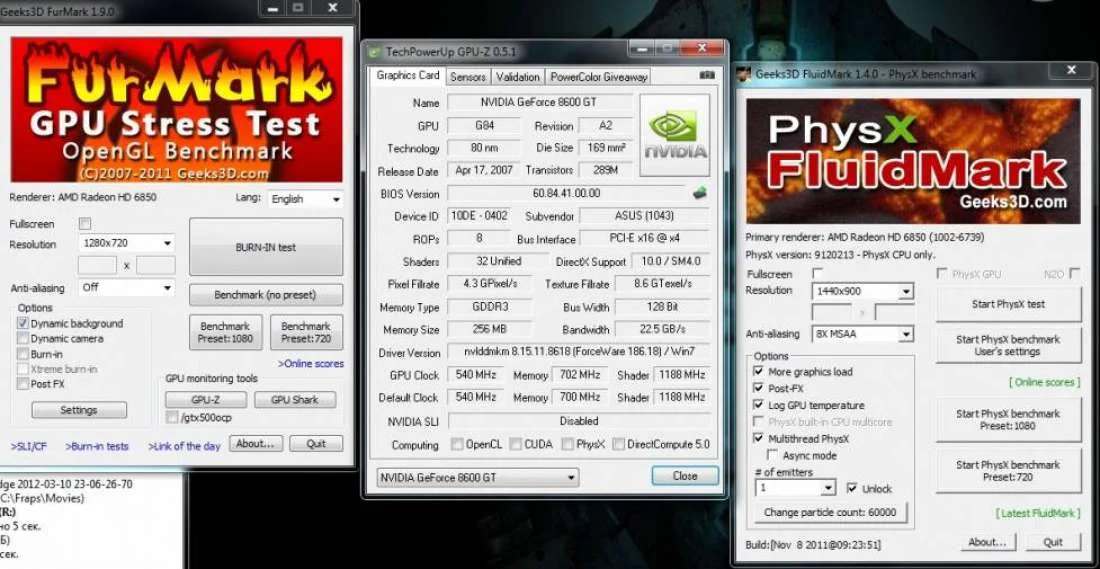
Task: Toggle Fullscreen checkbox in FurMark
Action: pyautogui.click(x=85, y=224)
